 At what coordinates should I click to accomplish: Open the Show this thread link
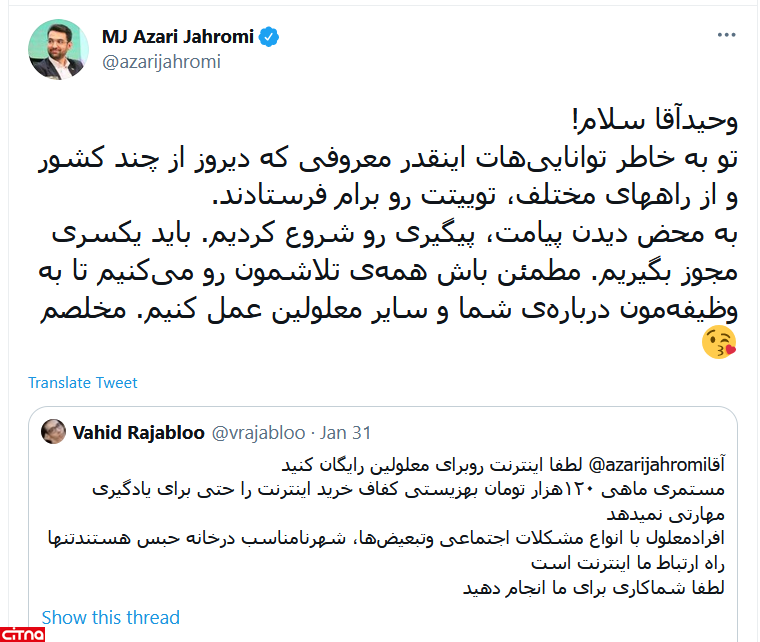pyautogui.click(x=111, y=617)
